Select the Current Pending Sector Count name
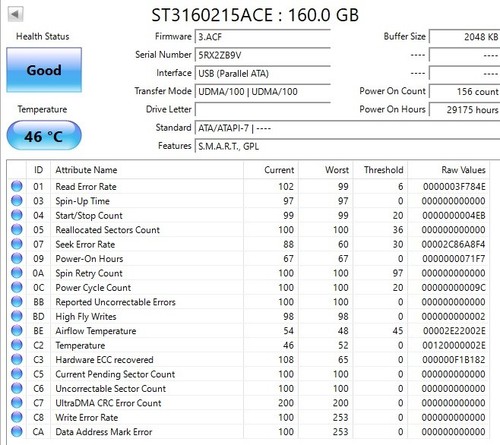500x445 pixels. tap(115, 374)
